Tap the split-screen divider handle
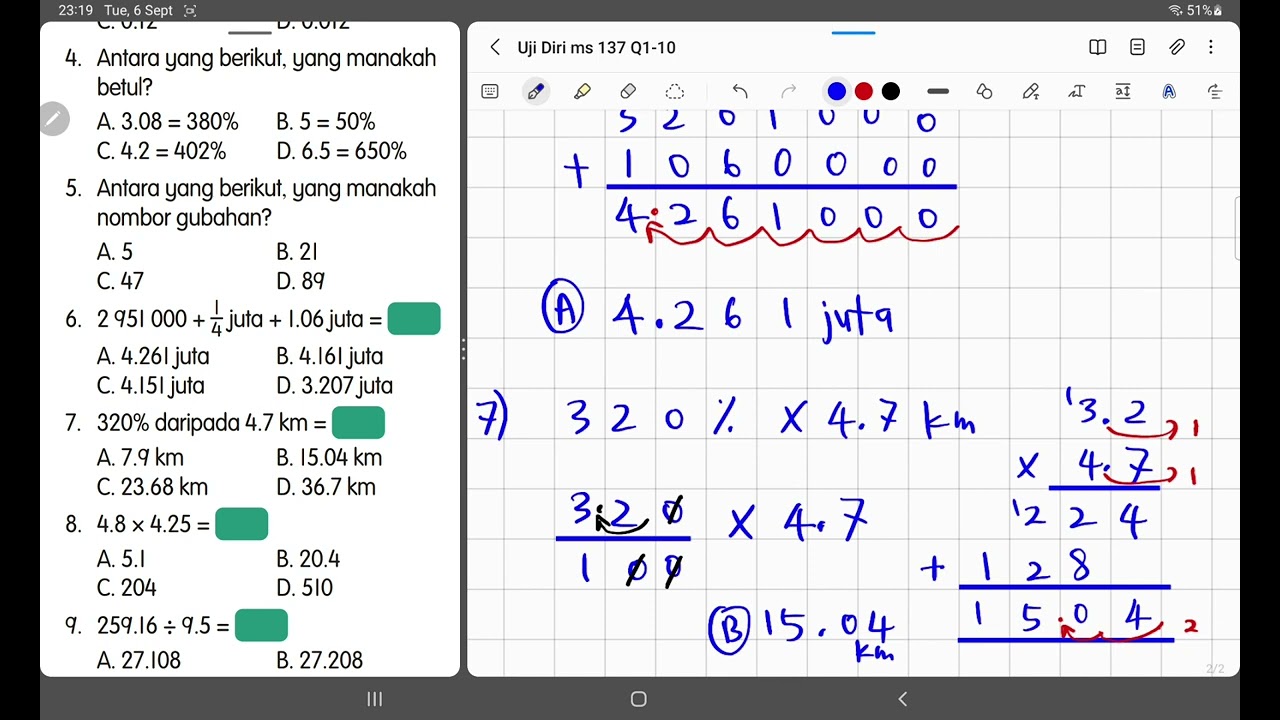Viewport: 1280px width, 720px height. 463,349
